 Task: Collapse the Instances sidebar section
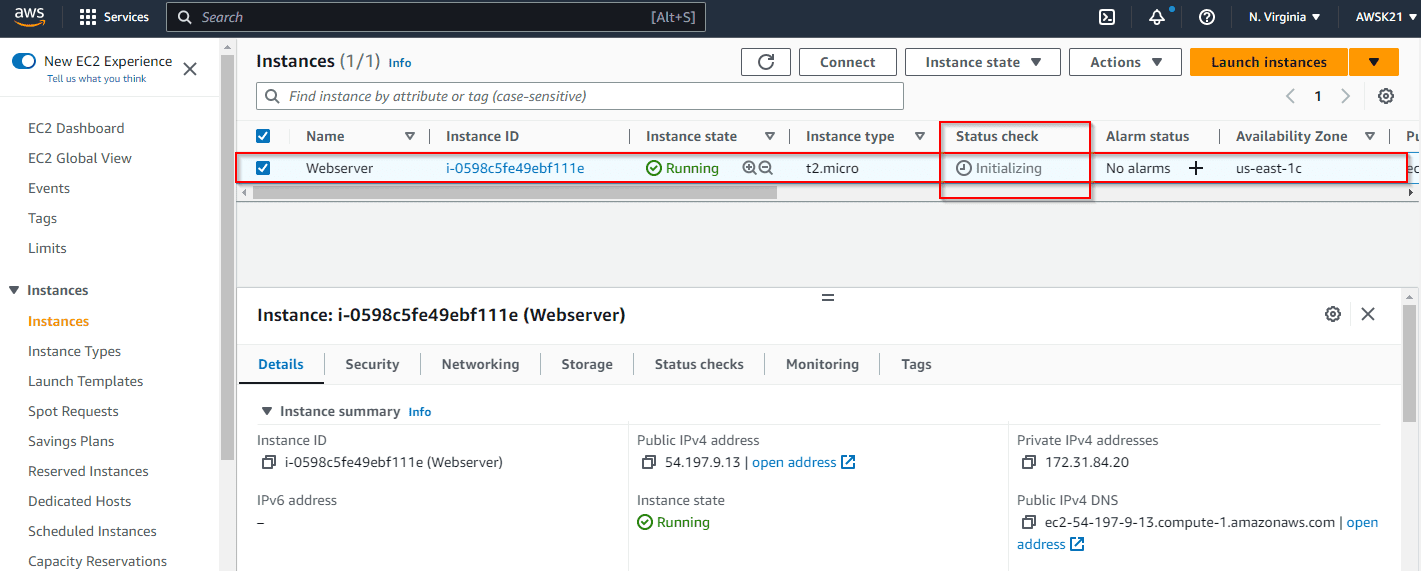pyautogui.click(x=14, y=290)
